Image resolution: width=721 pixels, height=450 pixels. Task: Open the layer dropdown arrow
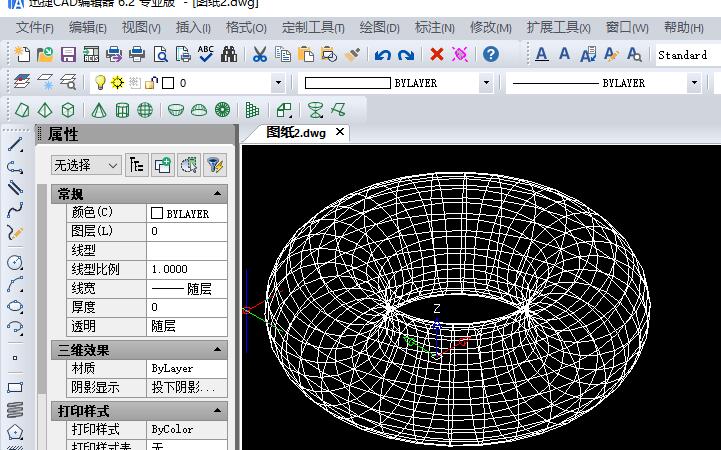coord(278,83)
